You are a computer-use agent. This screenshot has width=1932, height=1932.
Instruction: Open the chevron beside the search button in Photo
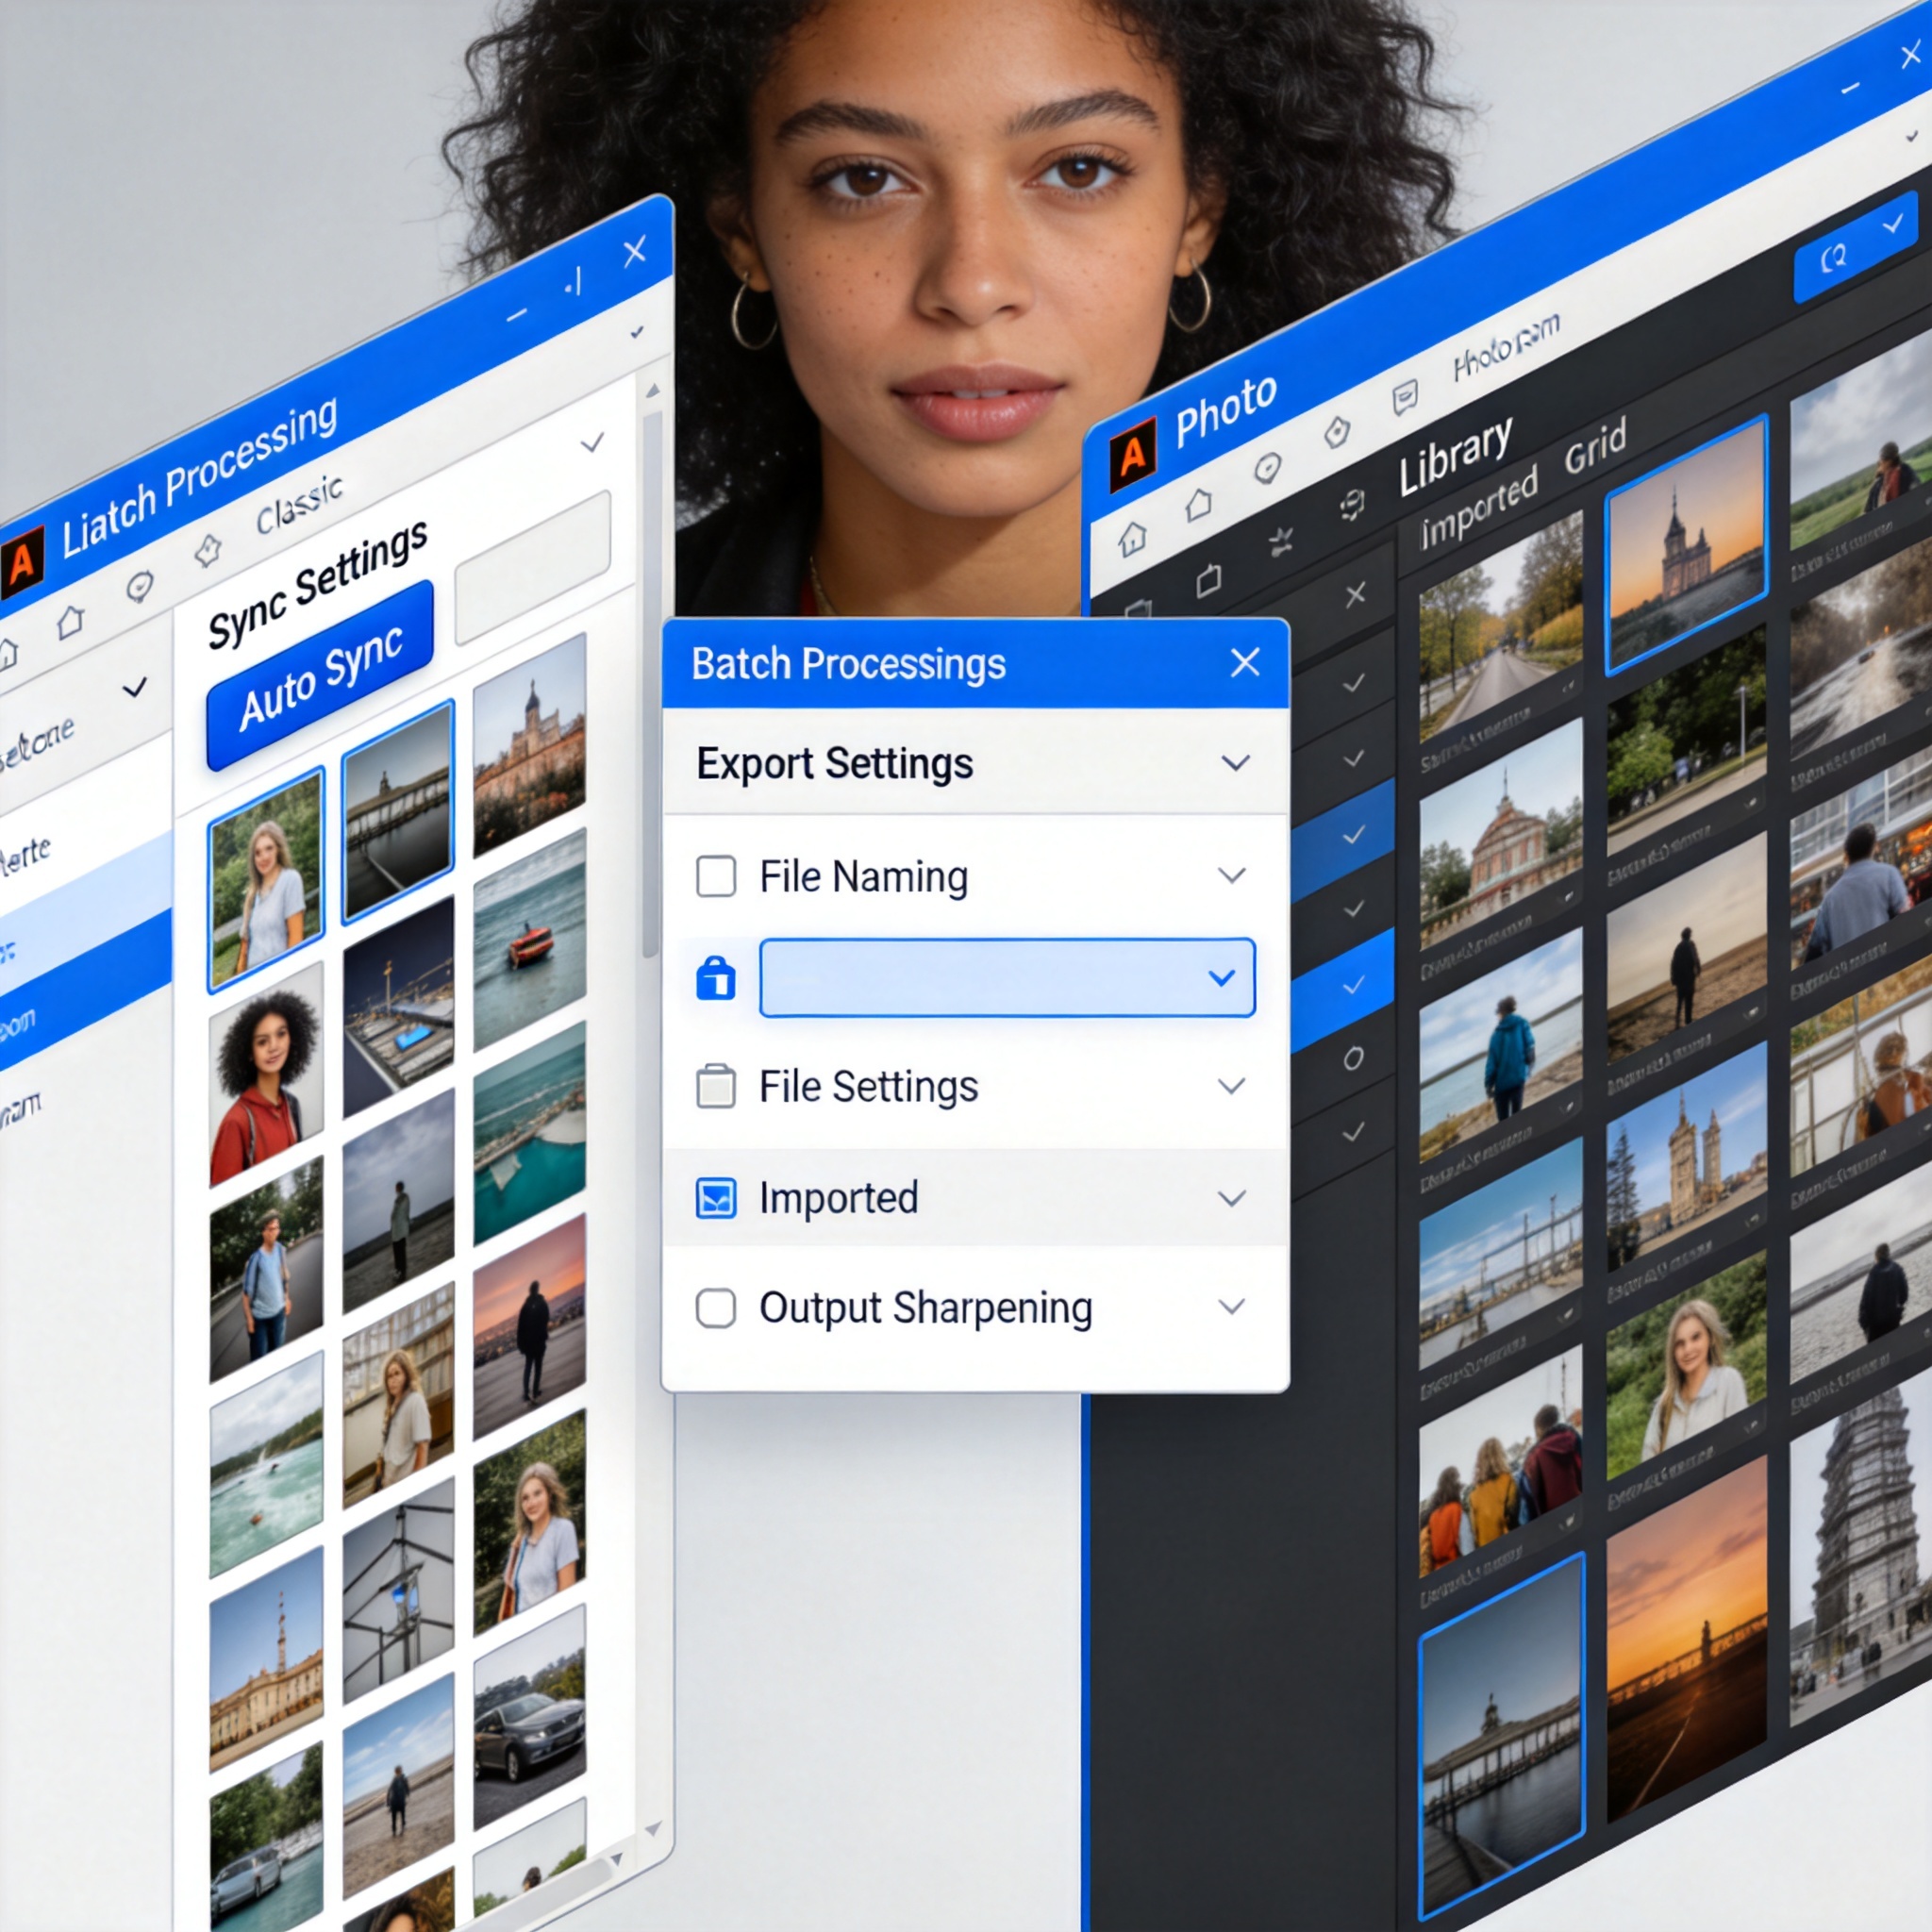(x=1893, y=224)
